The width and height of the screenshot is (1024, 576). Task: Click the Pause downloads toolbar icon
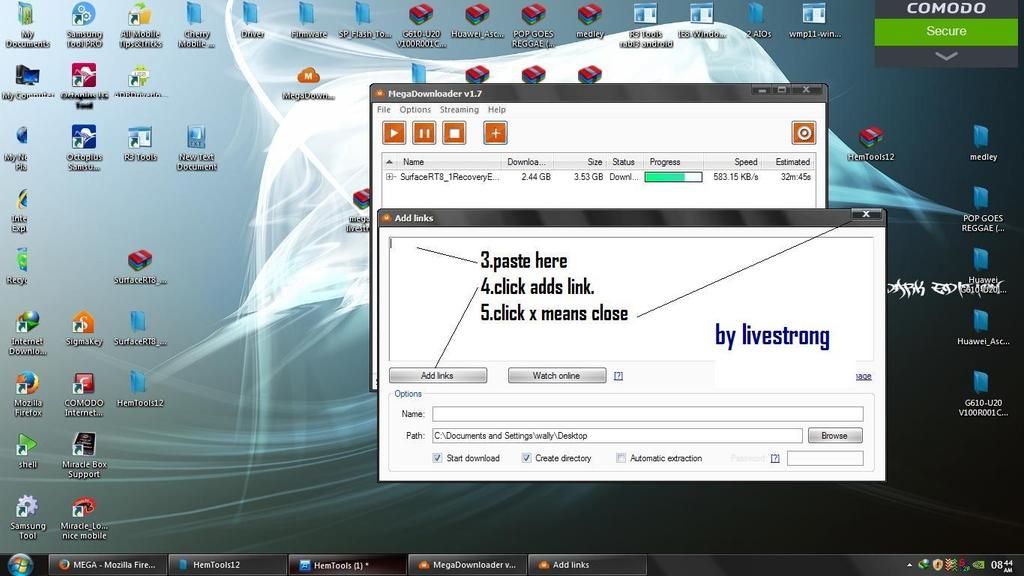tap(424, 133)
